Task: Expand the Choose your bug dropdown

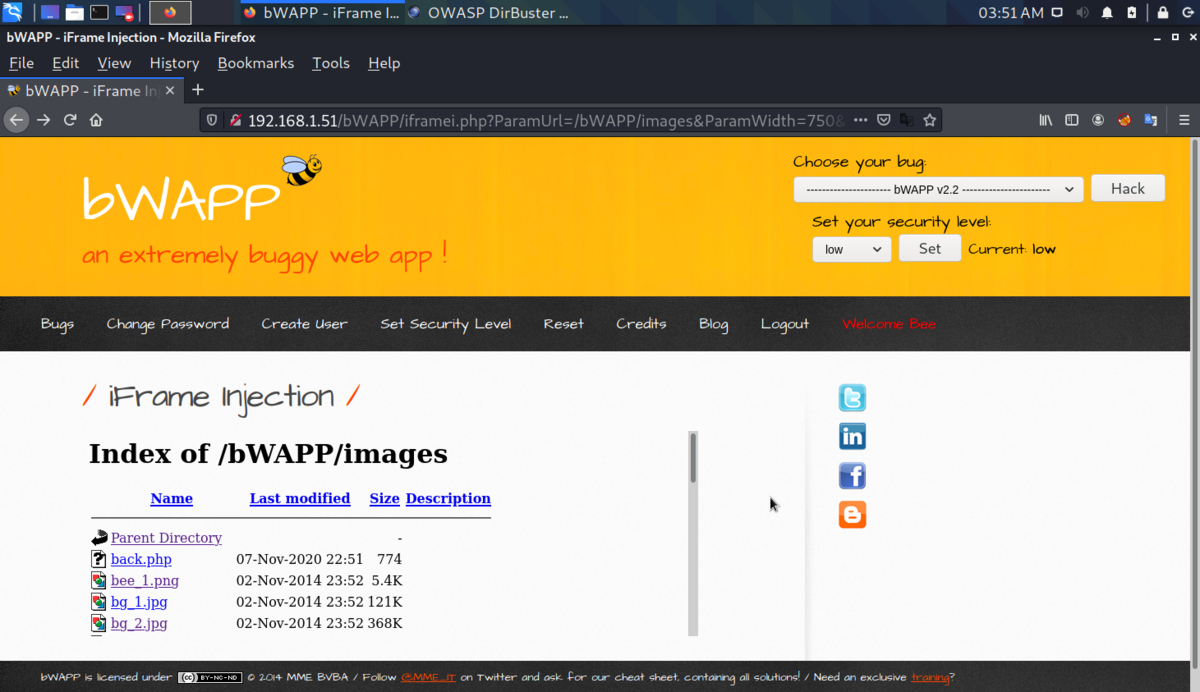Action: tap(938, 189)
